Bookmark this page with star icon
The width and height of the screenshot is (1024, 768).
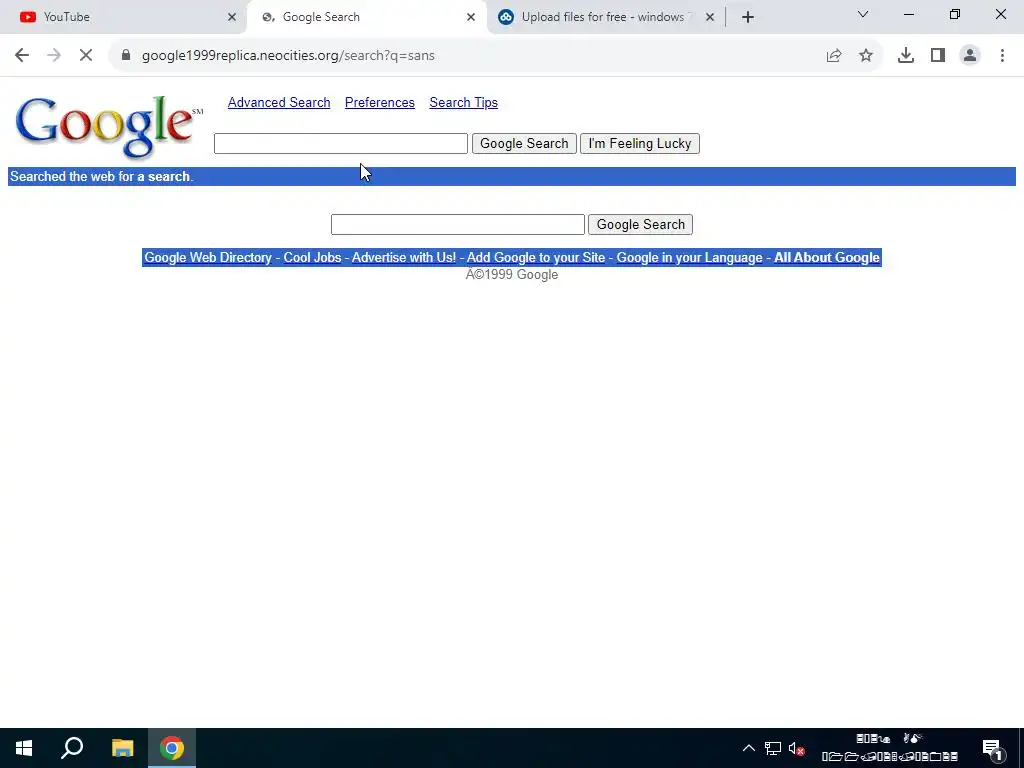coord(866,56)
